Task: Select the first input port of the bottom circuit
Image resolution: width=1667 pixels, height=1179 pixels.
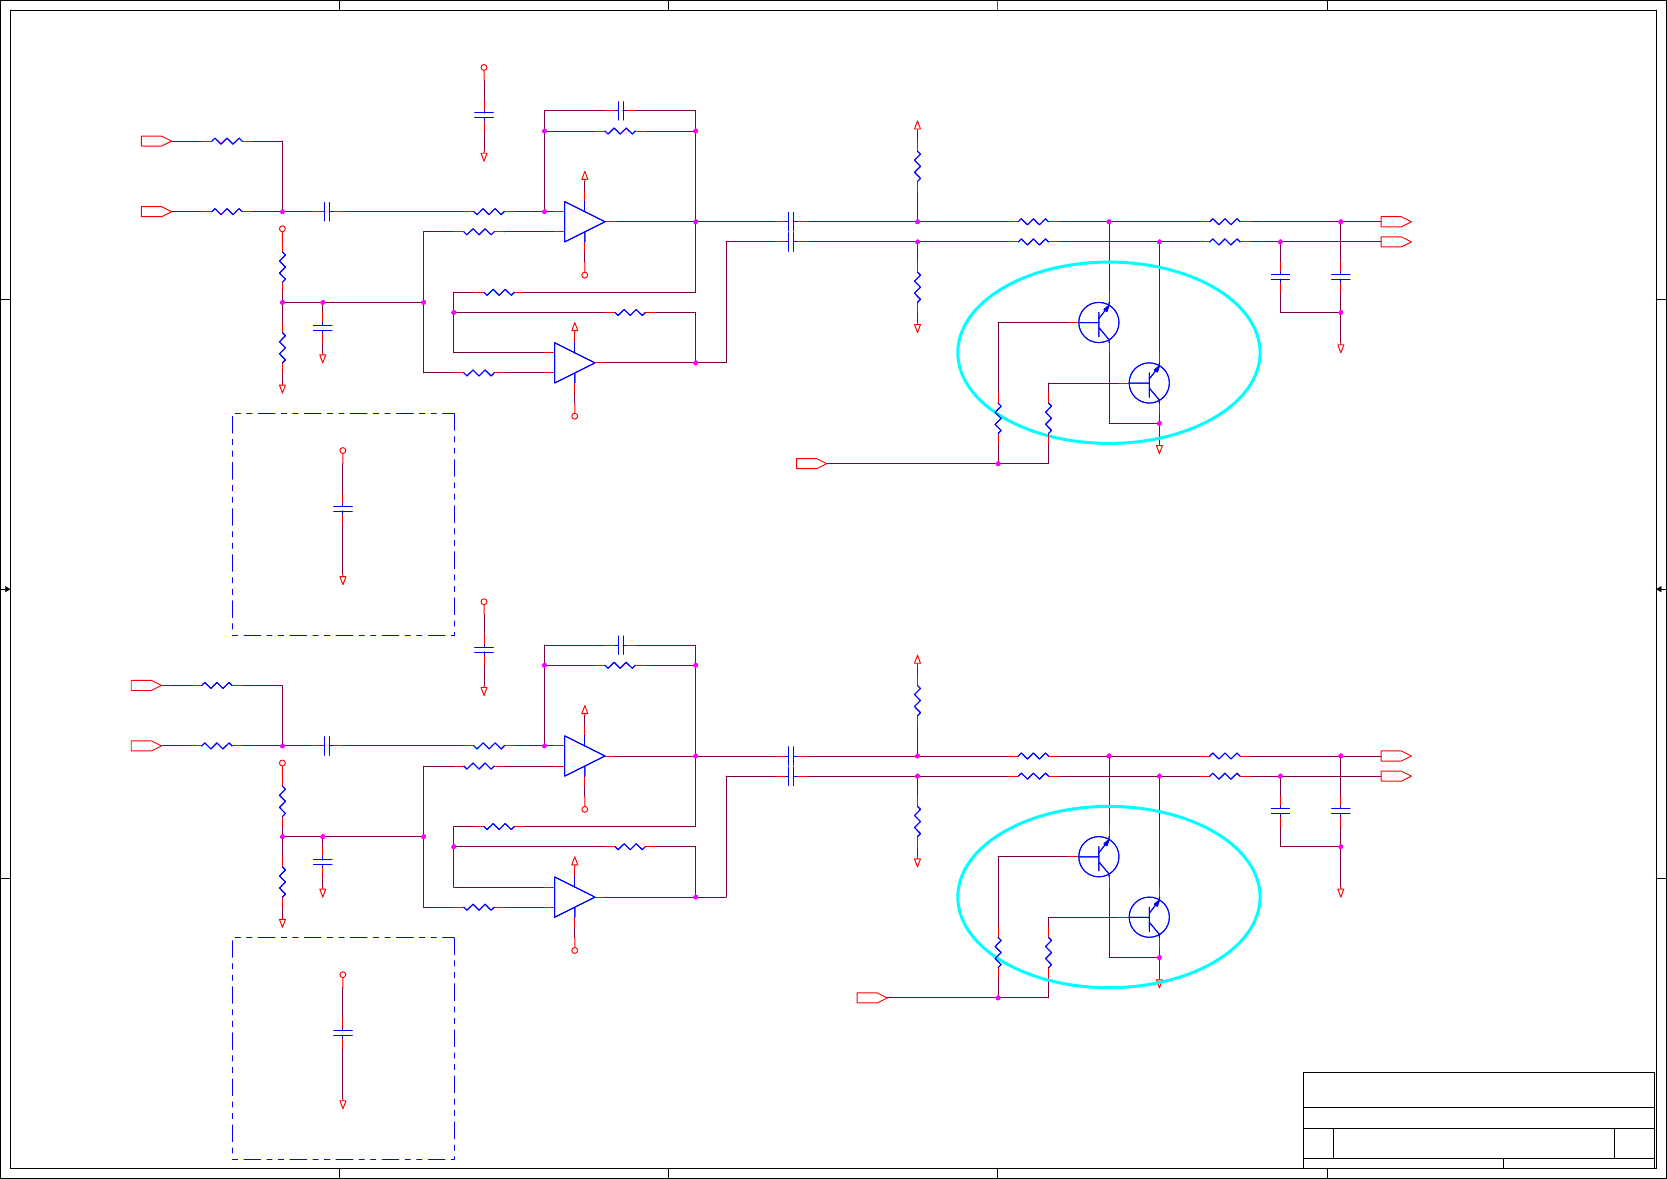Action: click(146, 685)
